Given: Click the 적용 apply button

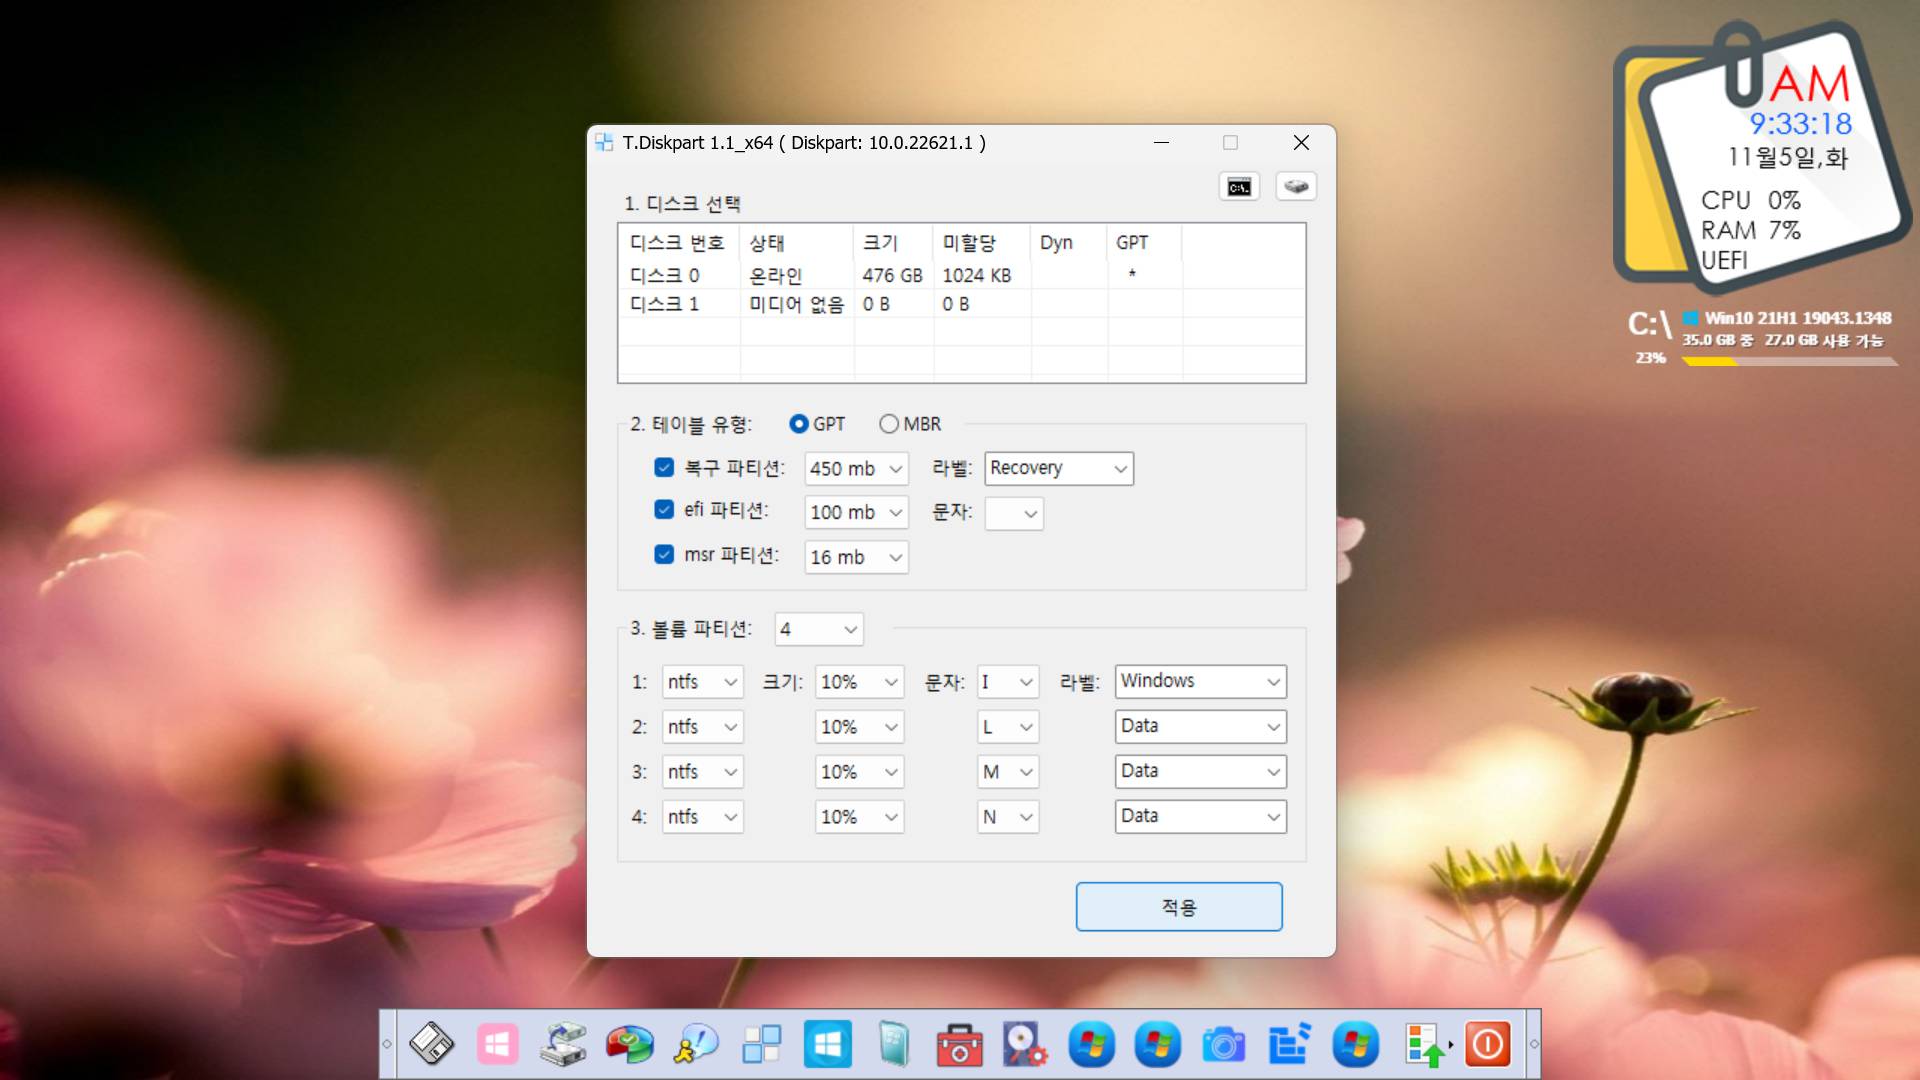Looking at the screenshot, I should coord(1179,907).
